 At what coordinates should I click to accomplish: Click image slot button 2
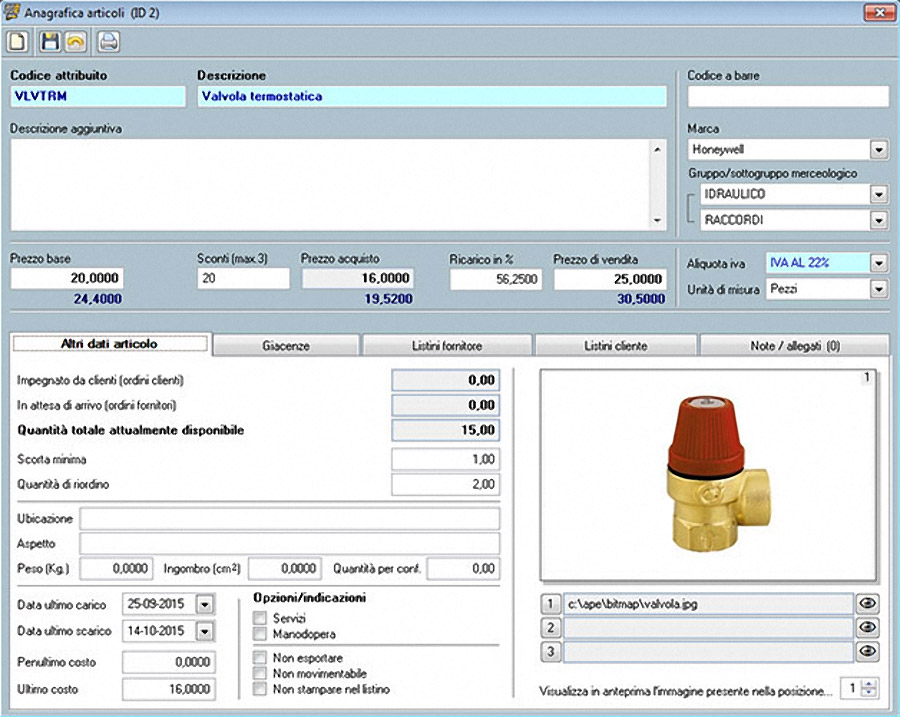point(549,628)
